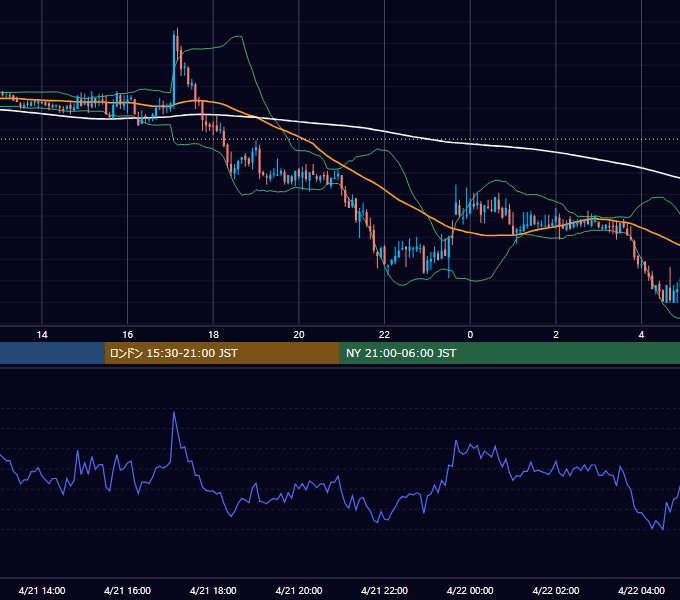Click the 4/21 20:00 date label
680x600 pixels.
click(x=299, y=590)
